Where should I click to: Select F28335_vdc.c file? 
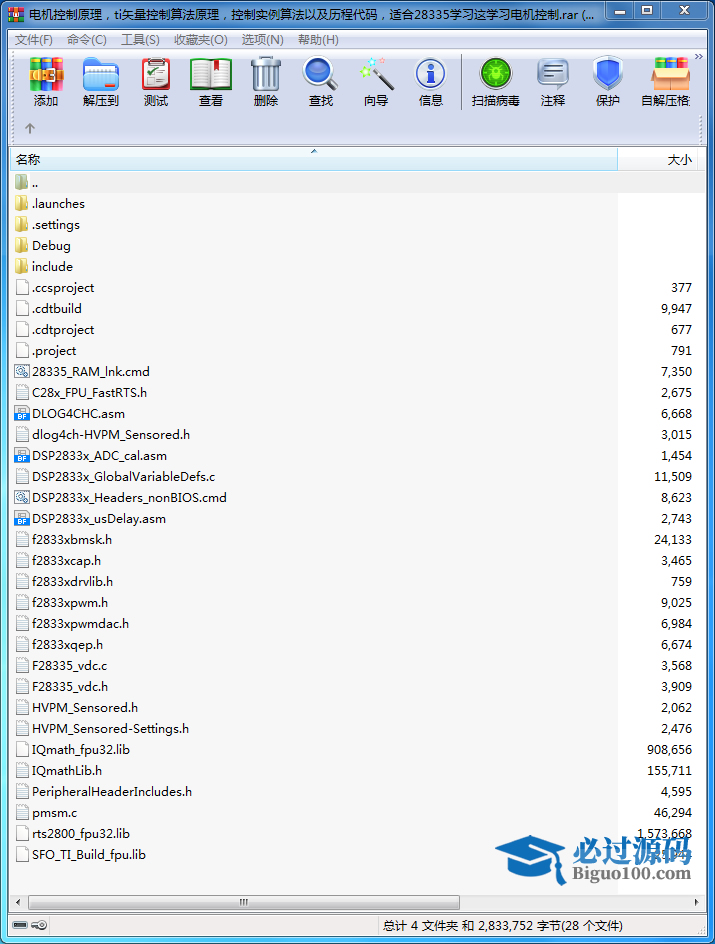[x=61, y=666]
